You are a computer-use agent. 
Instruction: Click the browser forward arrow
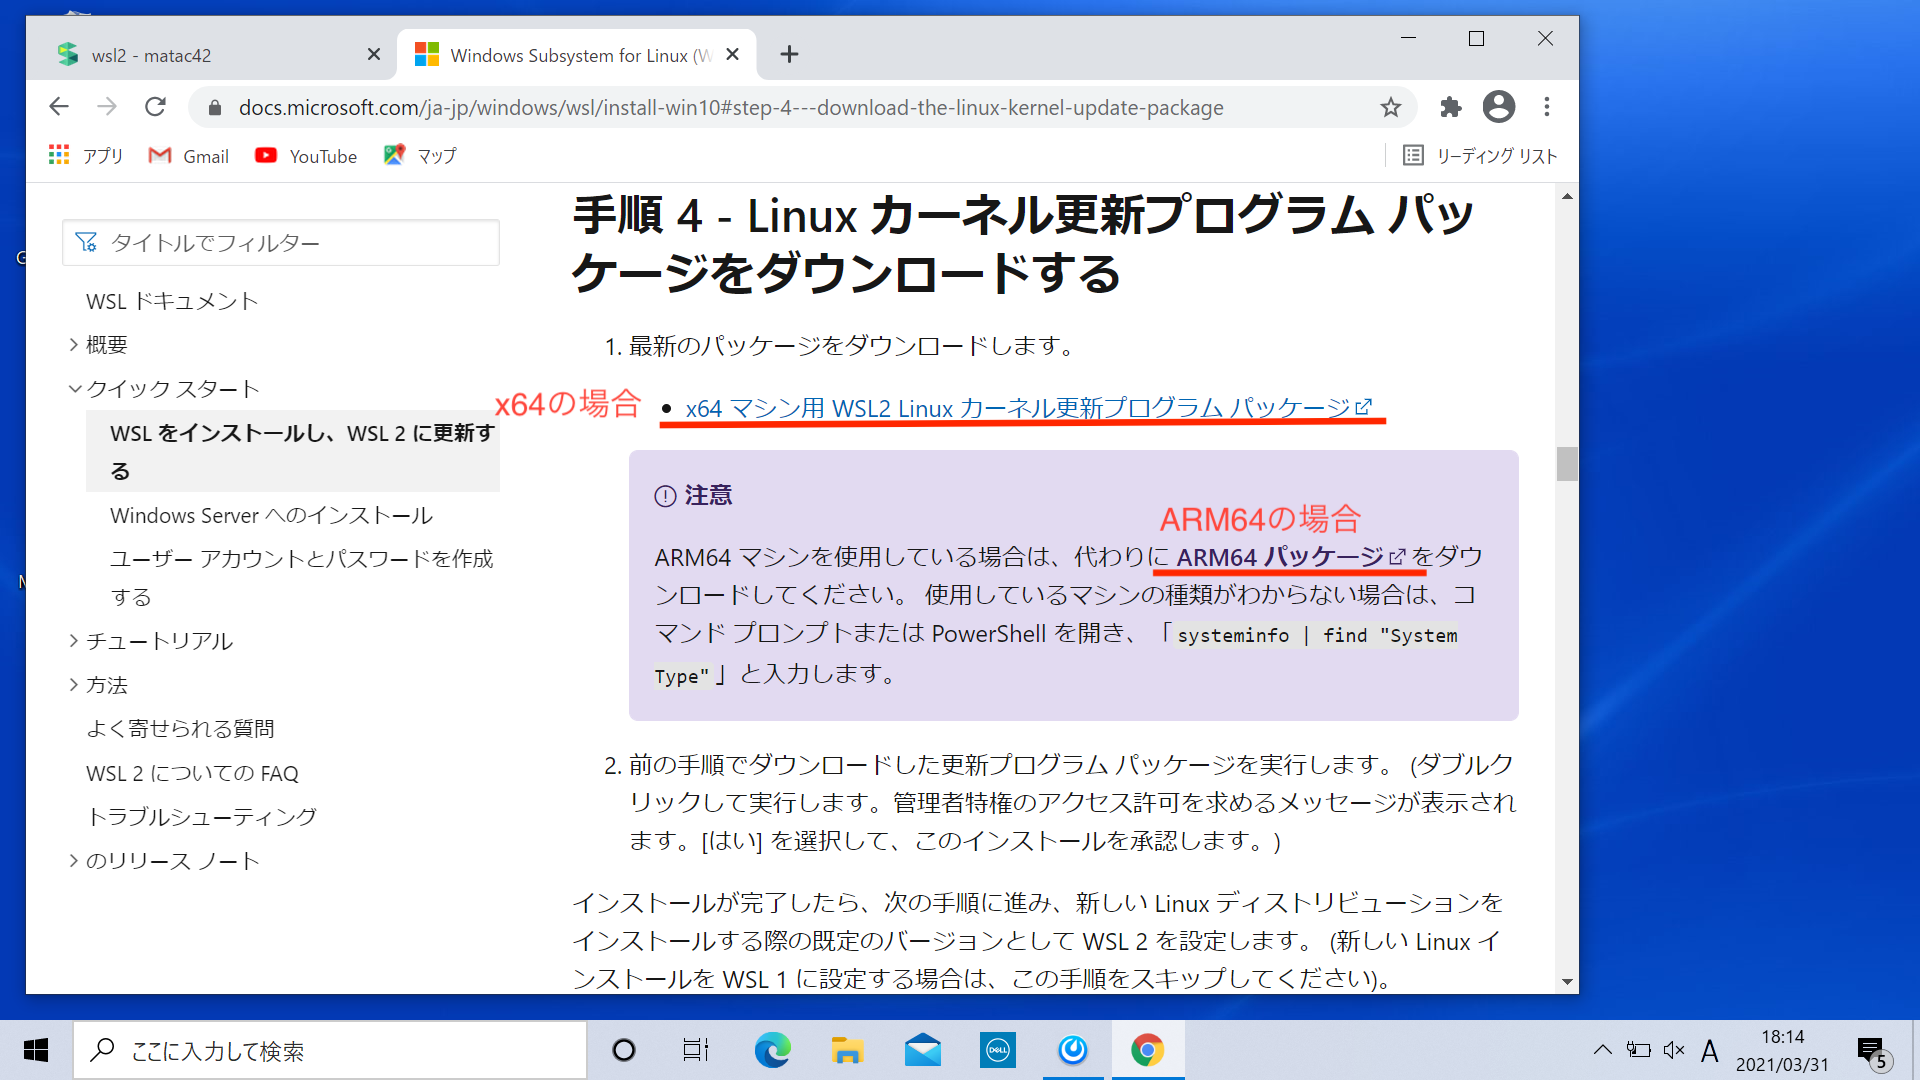click(107, 107)
